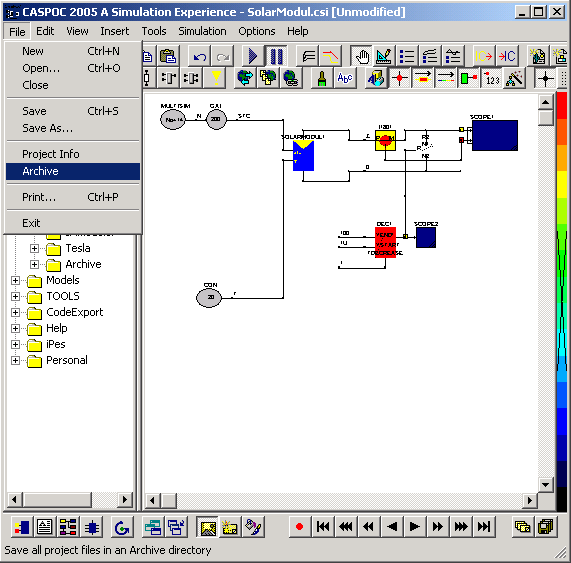The image size is (571, 563).
Task: Click the red step waveform icon
Action: click(331, 56)
